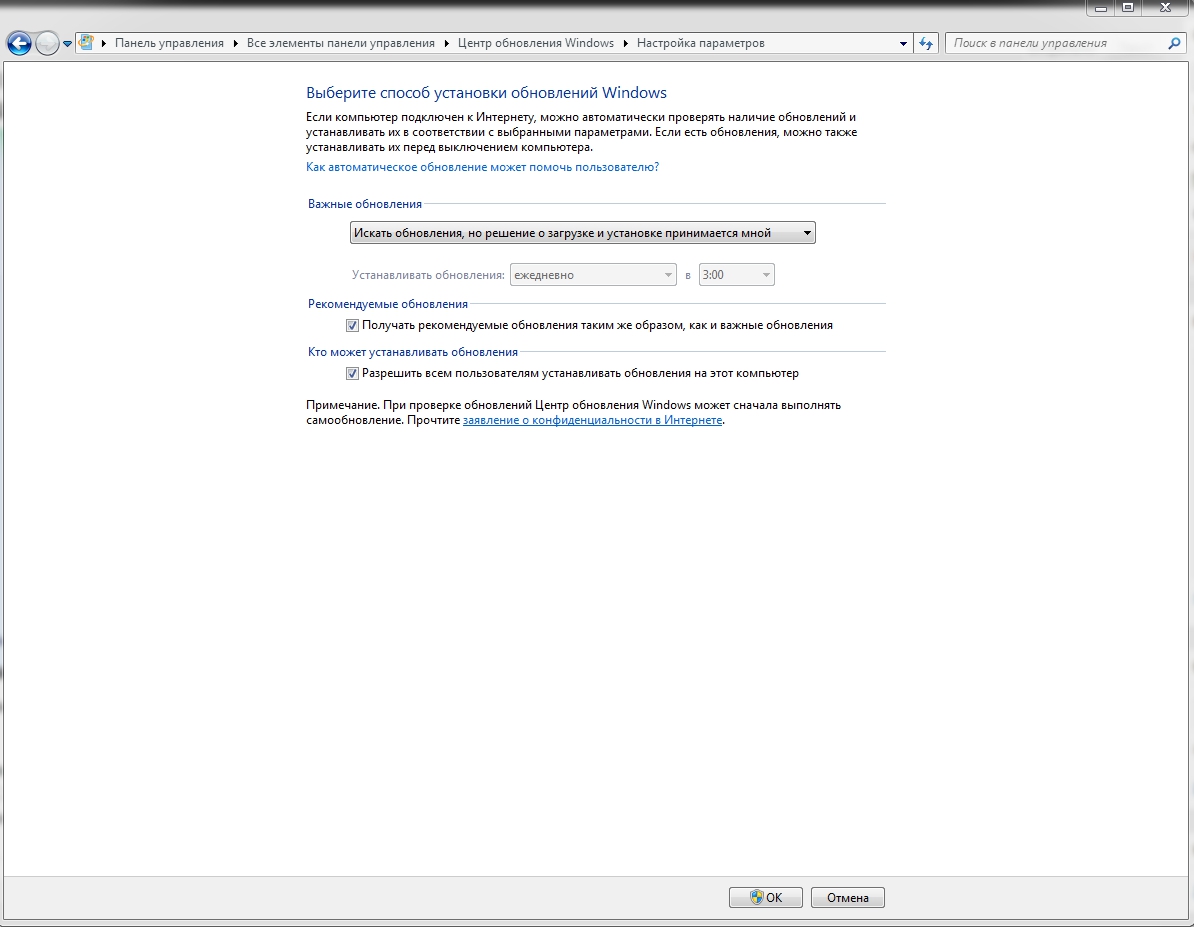The image size is (1194, 927).
Task: Click the 'Отмена' button
Action: (847, 898)
